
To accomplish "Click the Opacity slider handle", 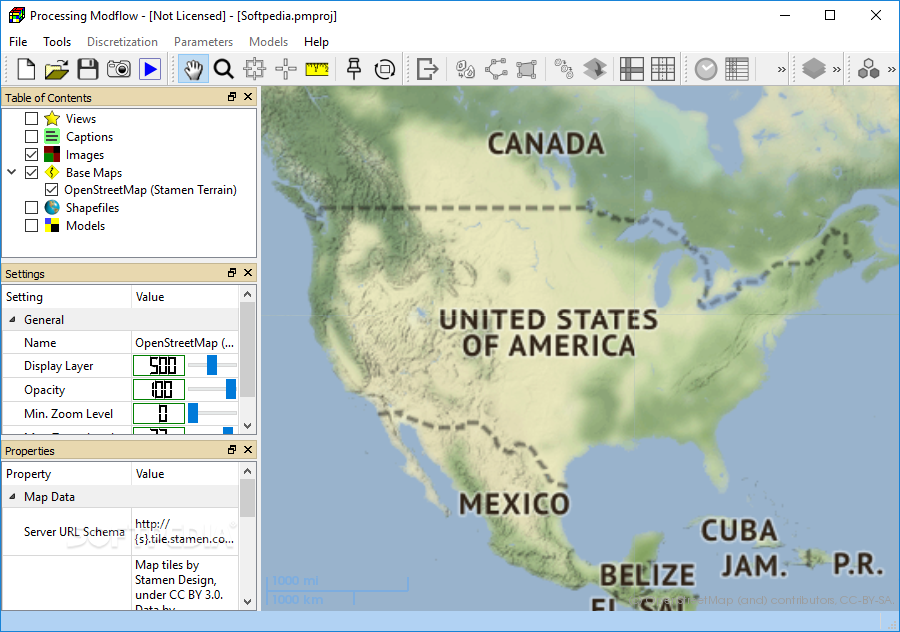I will pos(231,389).
